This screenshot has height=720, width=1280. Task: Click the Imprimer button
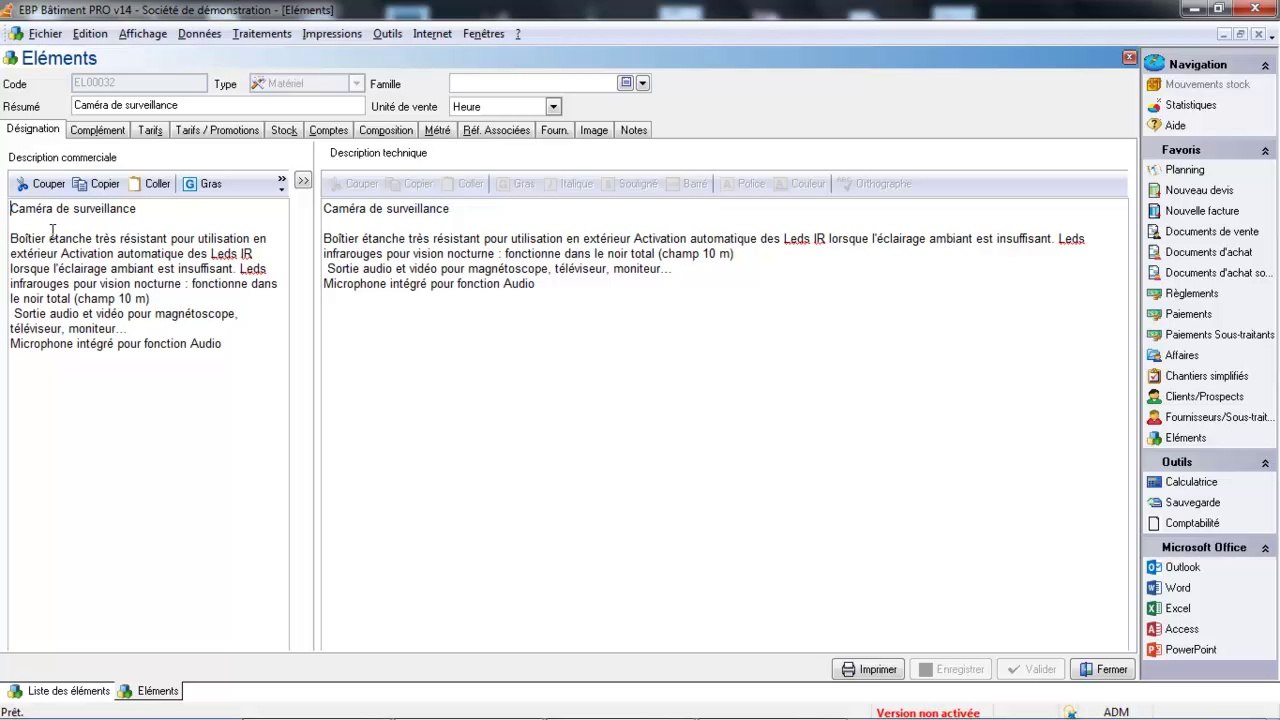[868, 670]
